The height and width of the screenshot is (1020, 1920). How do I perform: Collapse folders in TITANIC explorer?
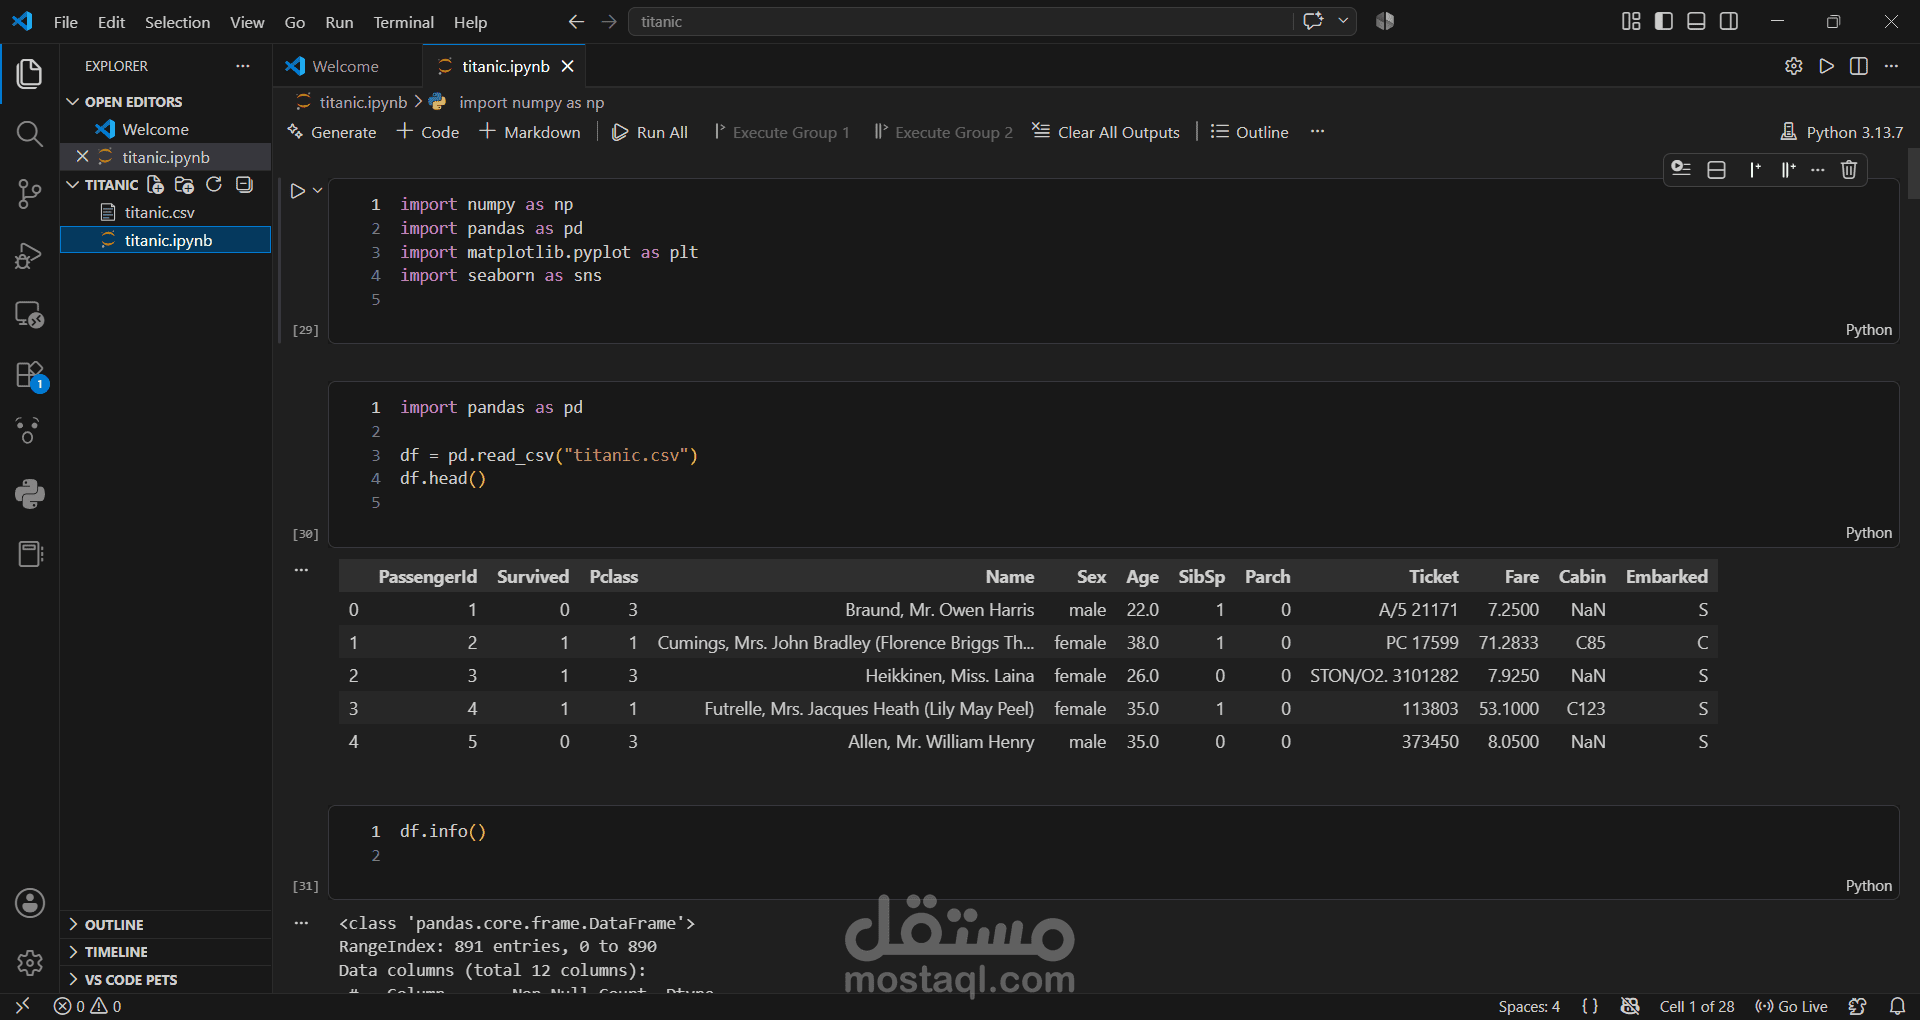pyautogui.click(x=244, y=185)
